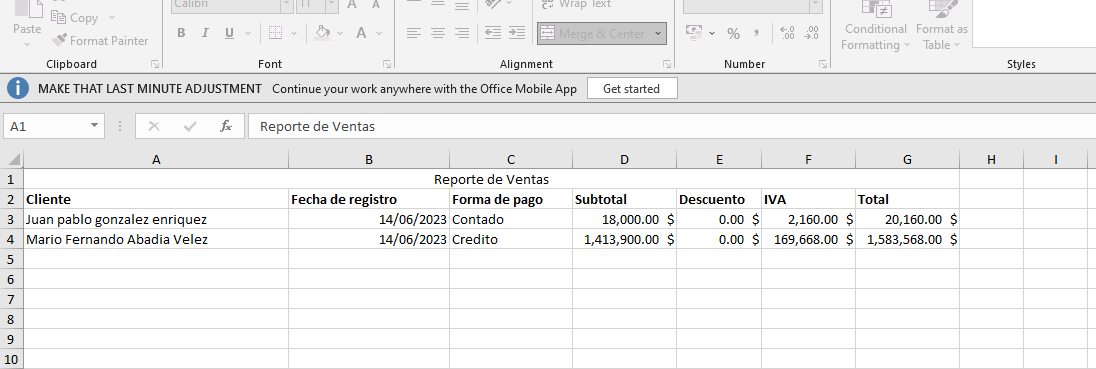
Task: Open Alignment settings dialog launcher
Action: click(667, 64)
